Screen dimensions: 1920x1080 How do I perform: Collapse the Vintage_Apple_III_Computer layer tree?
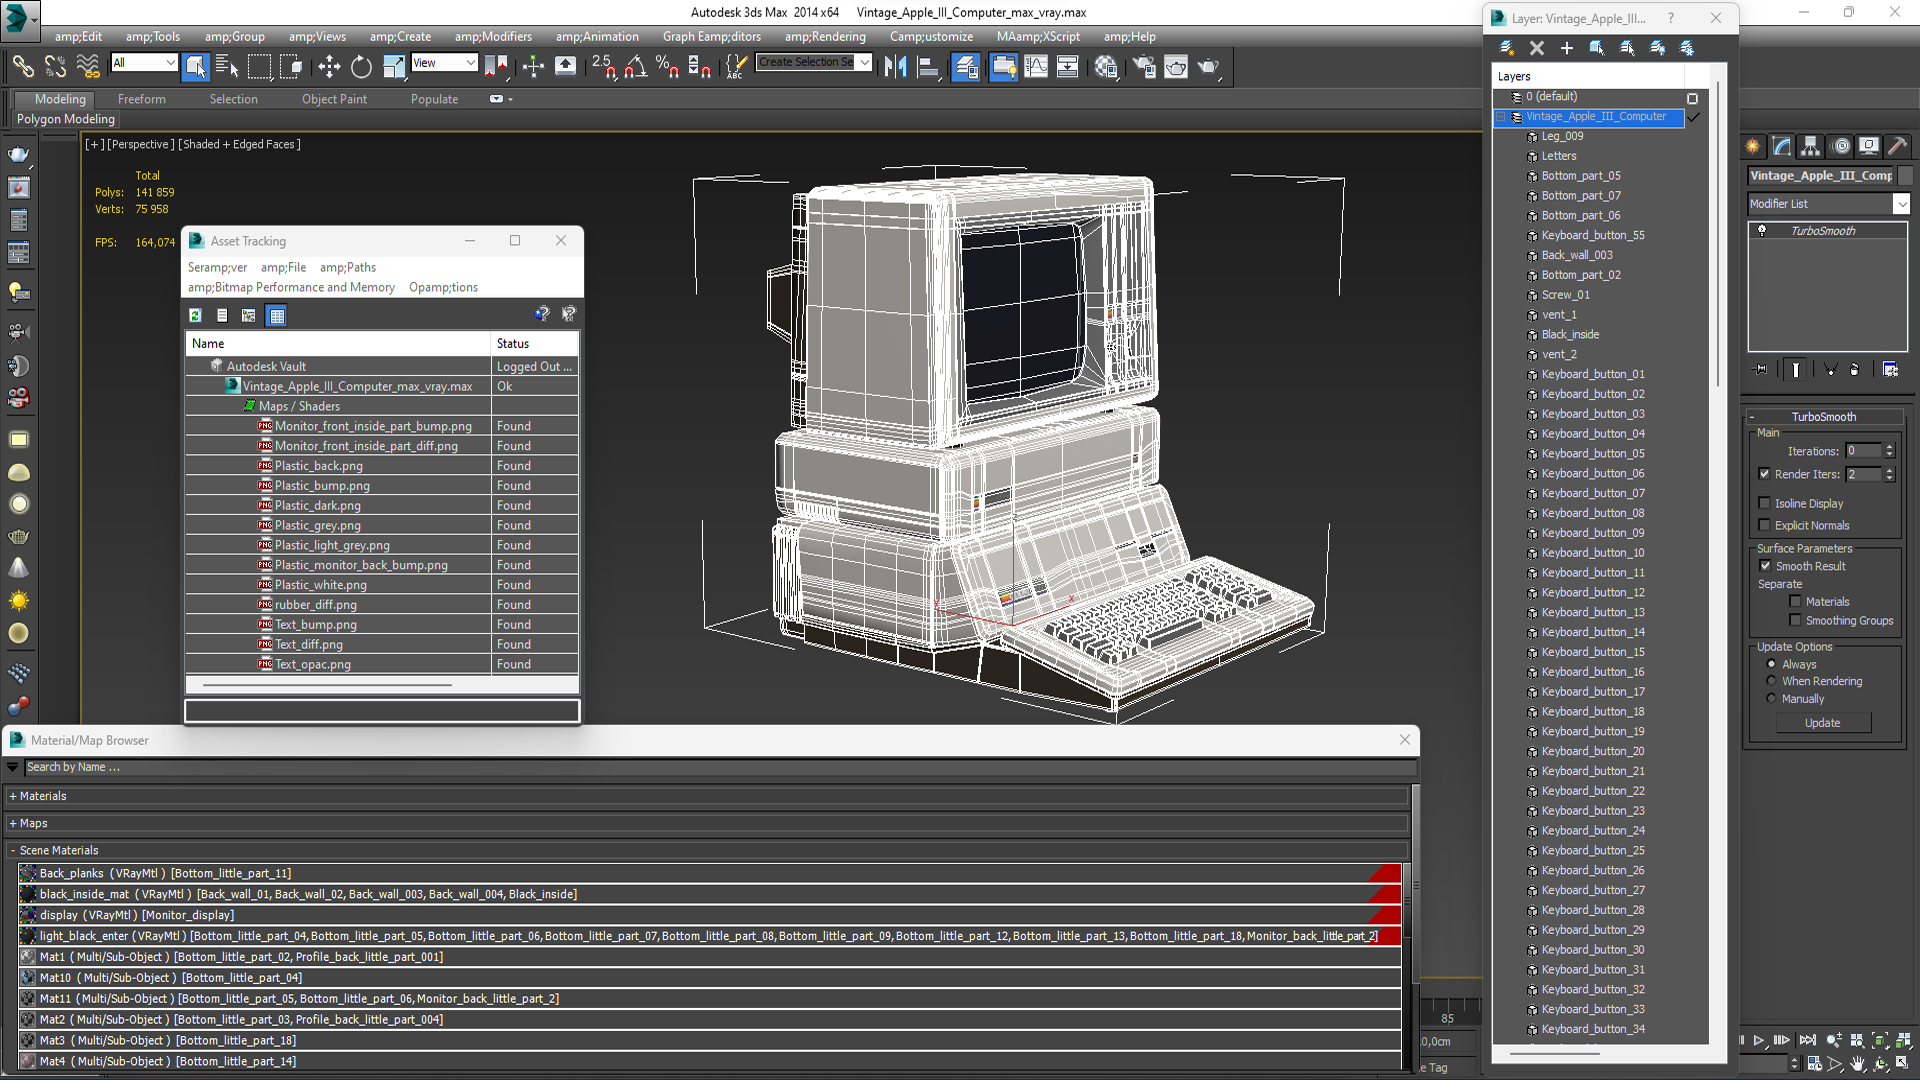tap(1501, 117)
